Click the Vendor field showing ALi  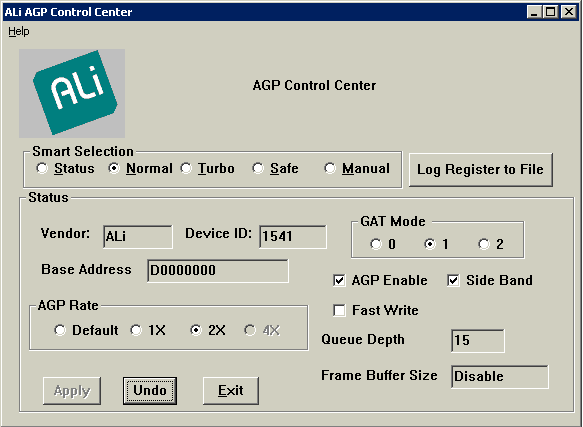point(138,236)
